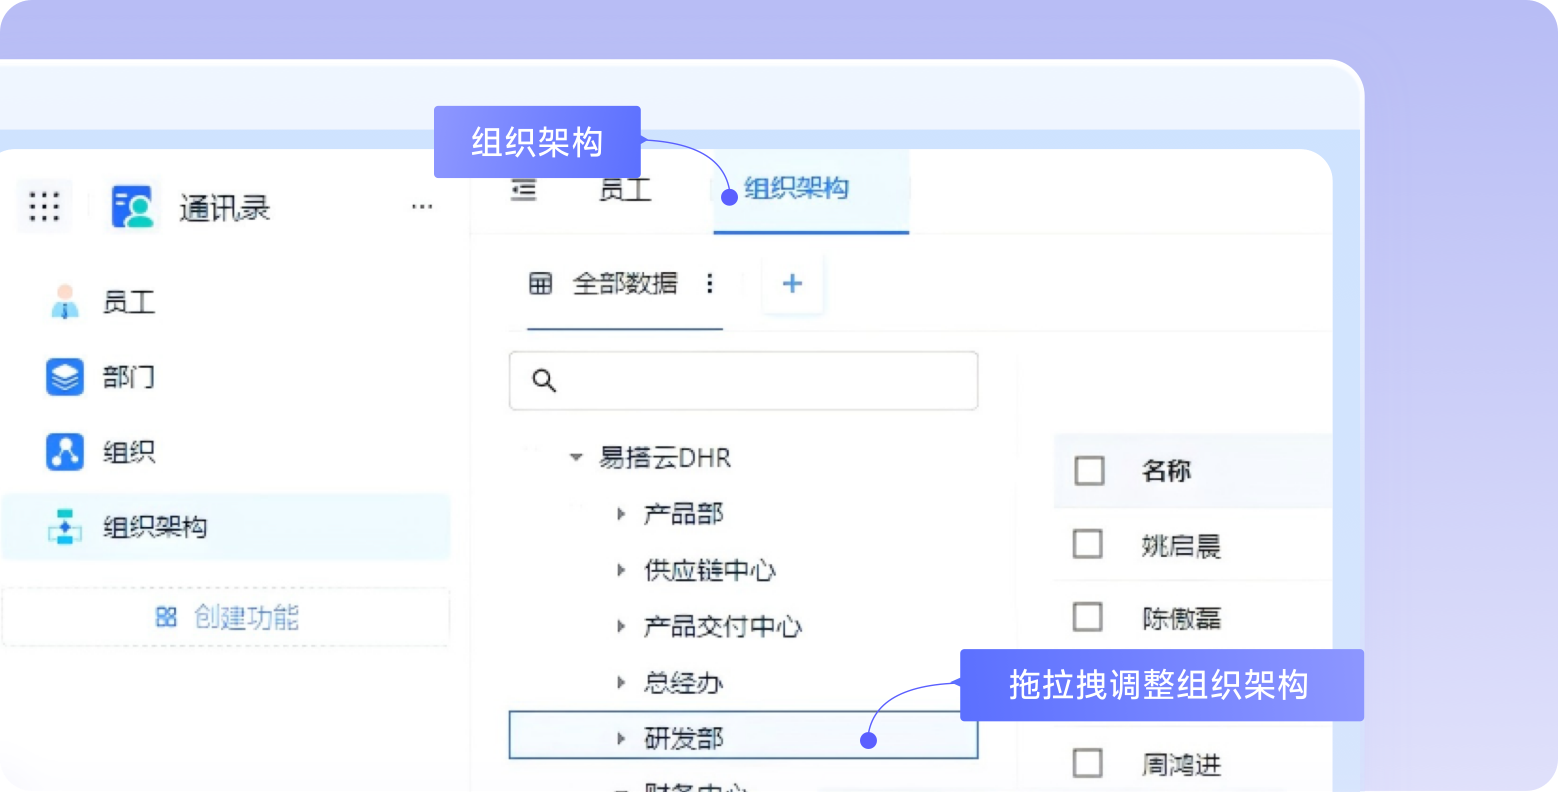Click the 组织架构 hierarchy icon in sidebar
This screenshot has width=1558, height=792.
coord(65,527)
